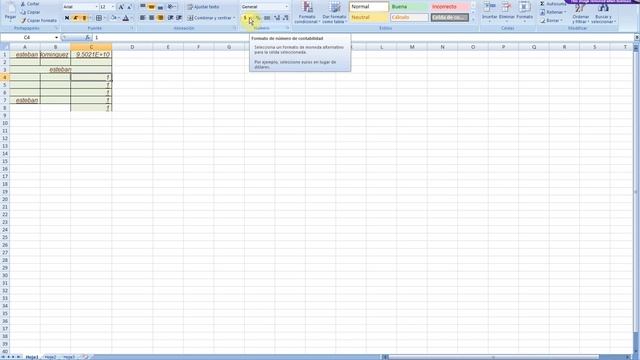
Task: Apply the Buena cell style
Action: (x=409, y=7)
